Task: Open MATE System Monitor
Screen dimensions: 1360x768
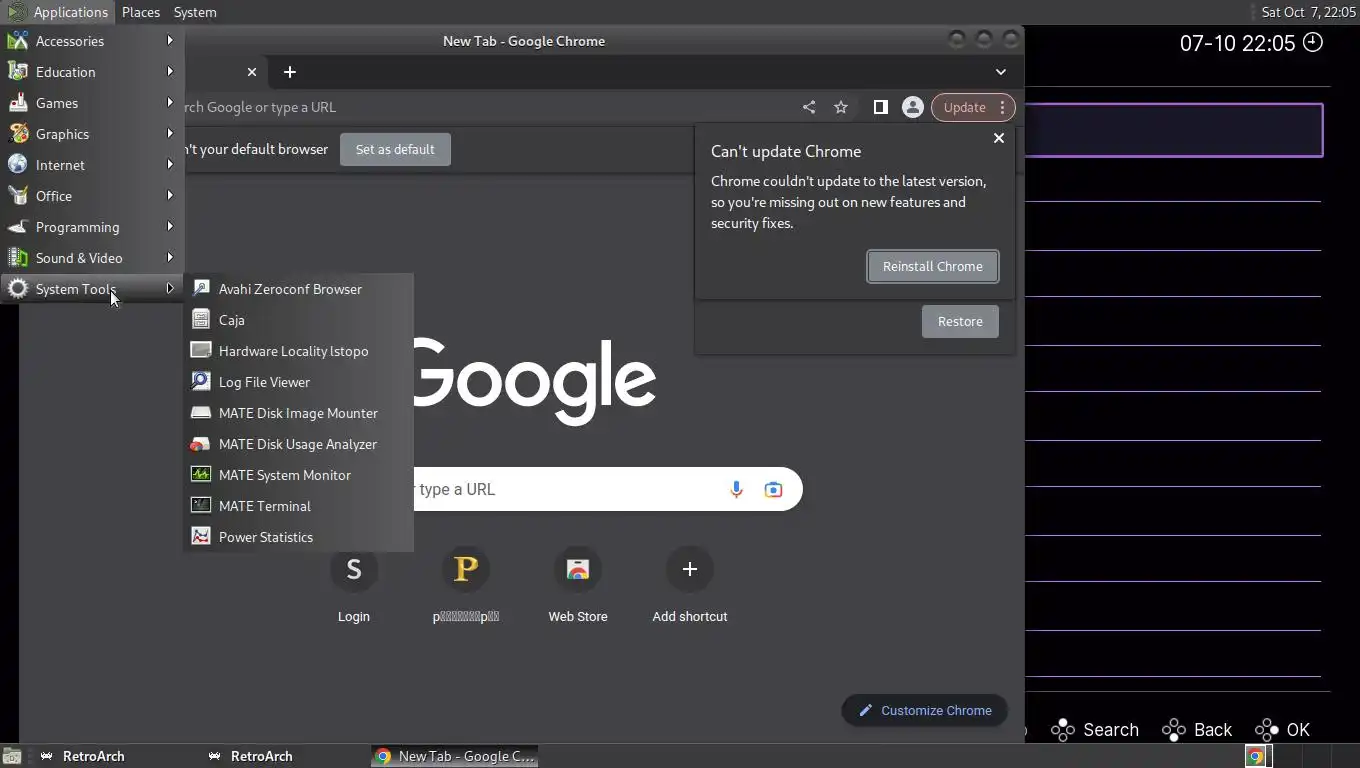Action: tap(298, 475)
